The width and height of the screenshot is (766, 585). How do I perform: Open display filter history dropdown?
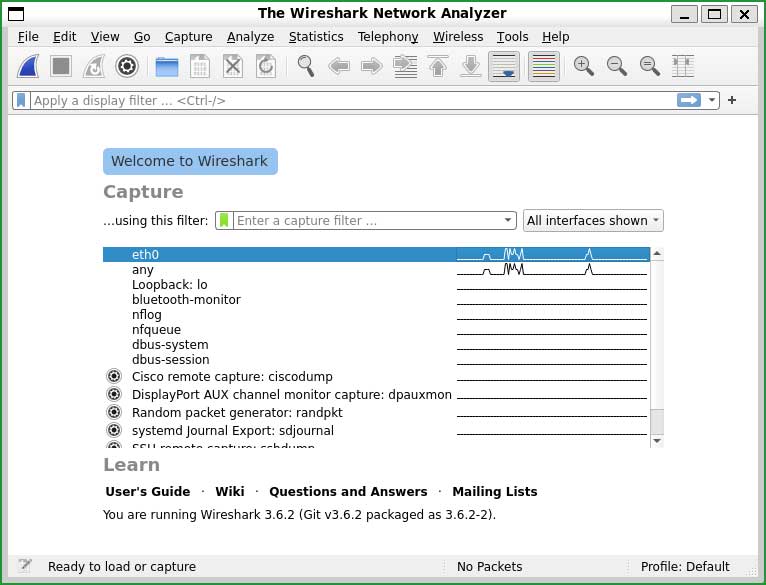click(x=712, y=100)
